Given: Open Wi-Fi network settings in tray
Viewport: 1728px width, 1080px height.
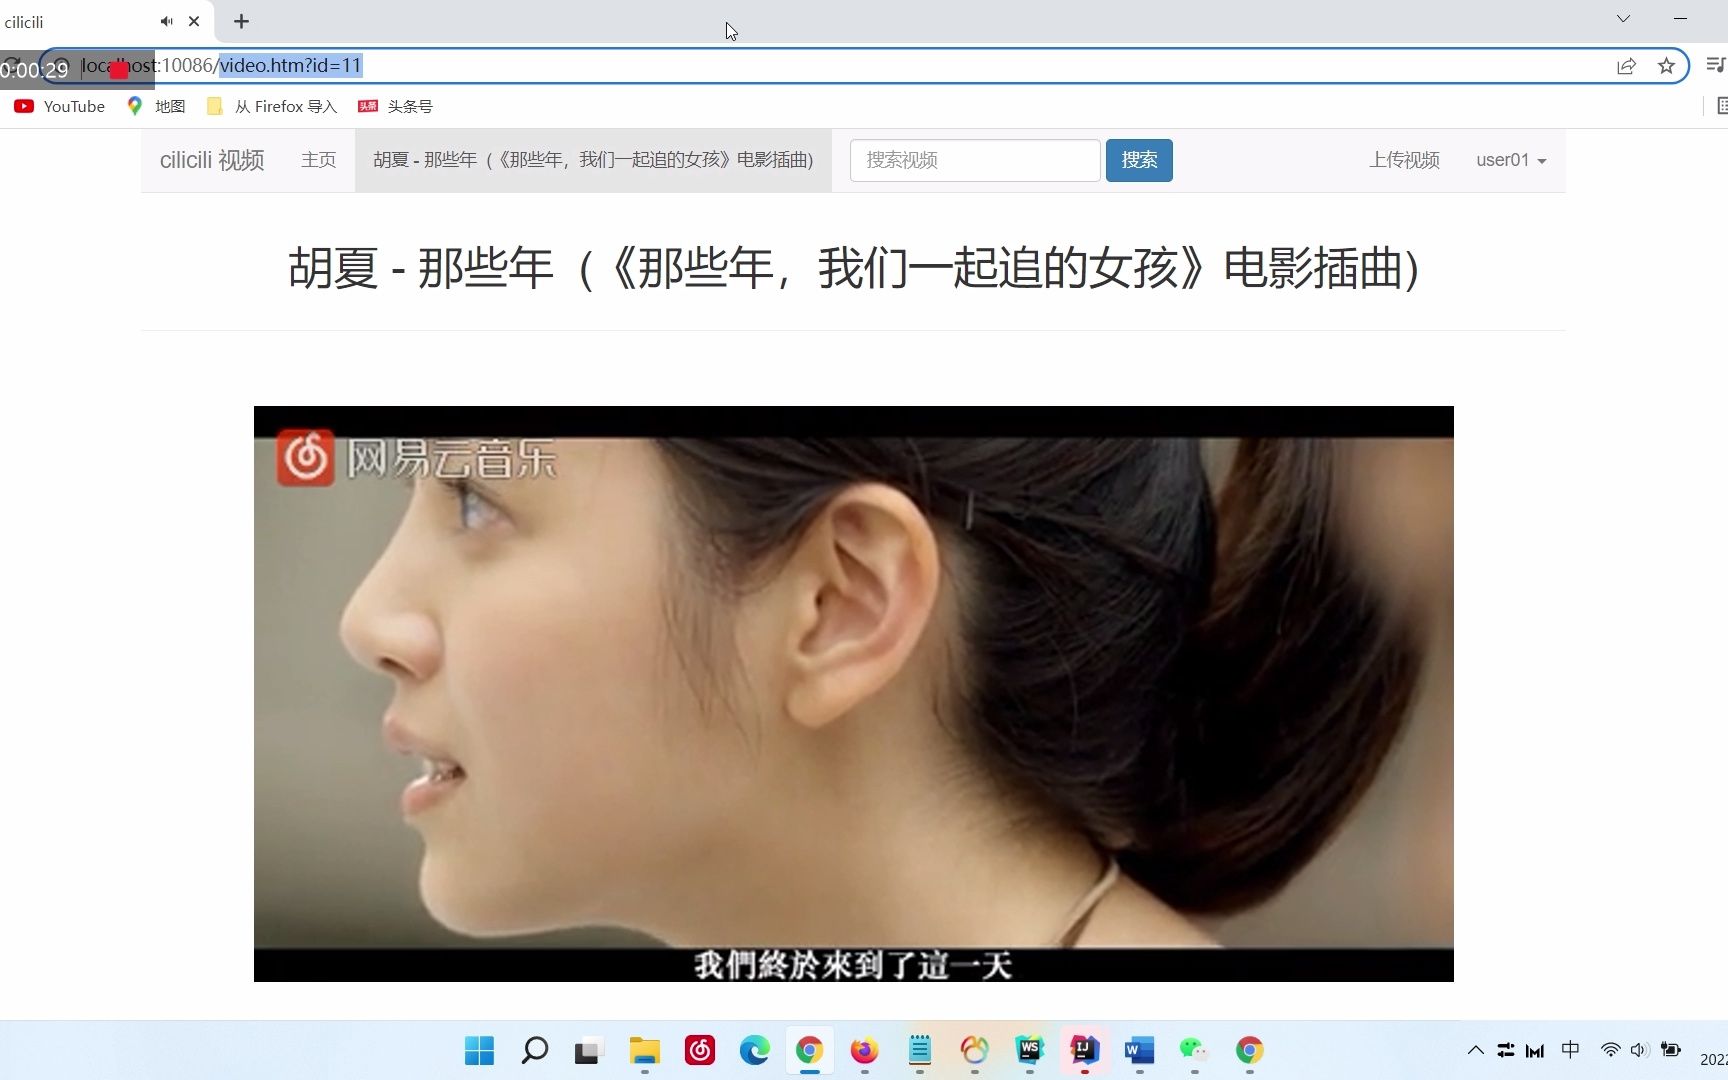Looking at the screenshot, I should (1610, 1050).
